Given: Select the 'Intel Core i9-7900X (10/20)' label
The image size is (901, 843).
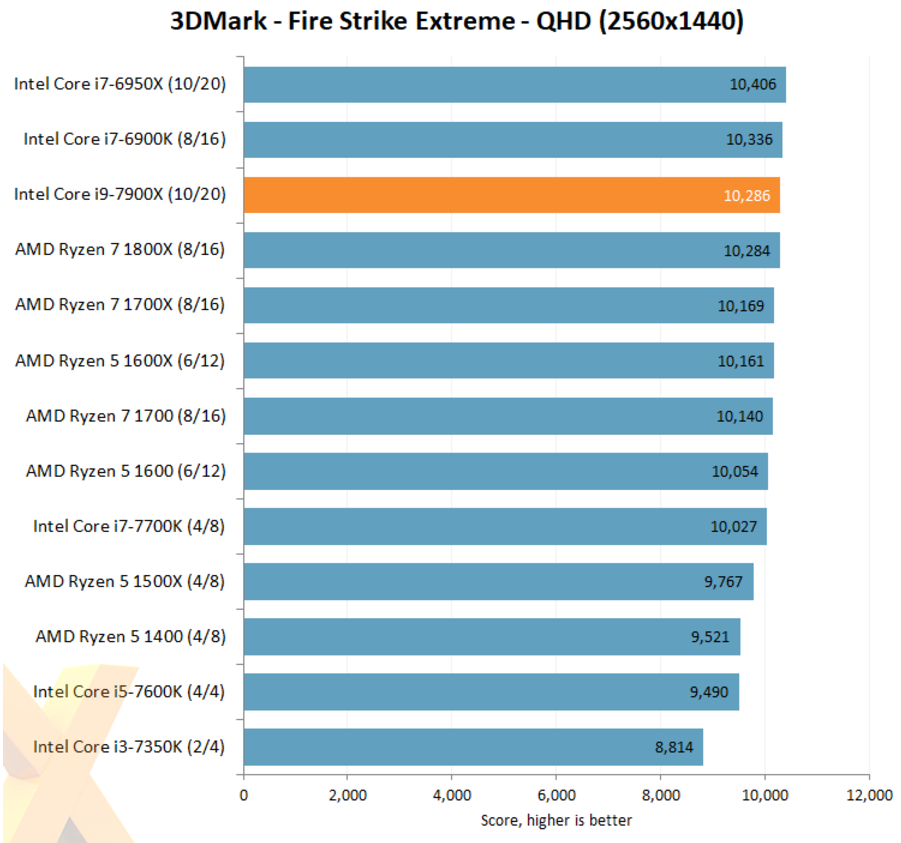Looking at the screenshot, I should (120, 194).
